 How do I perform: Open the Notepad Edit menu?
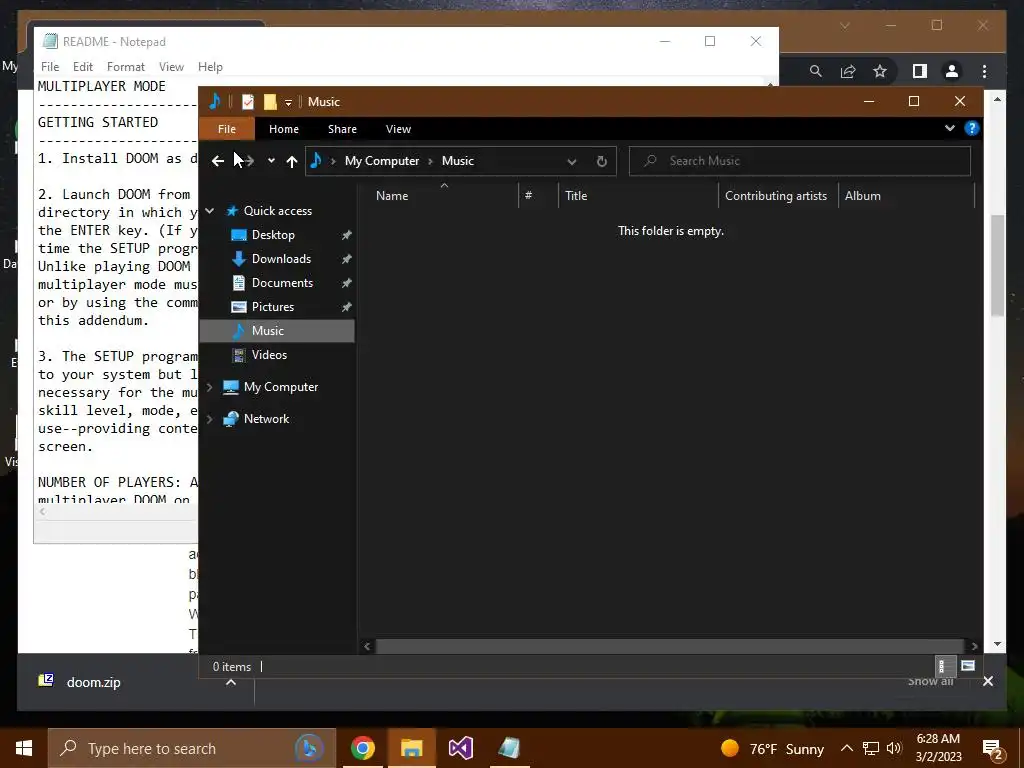coord(82,67)
